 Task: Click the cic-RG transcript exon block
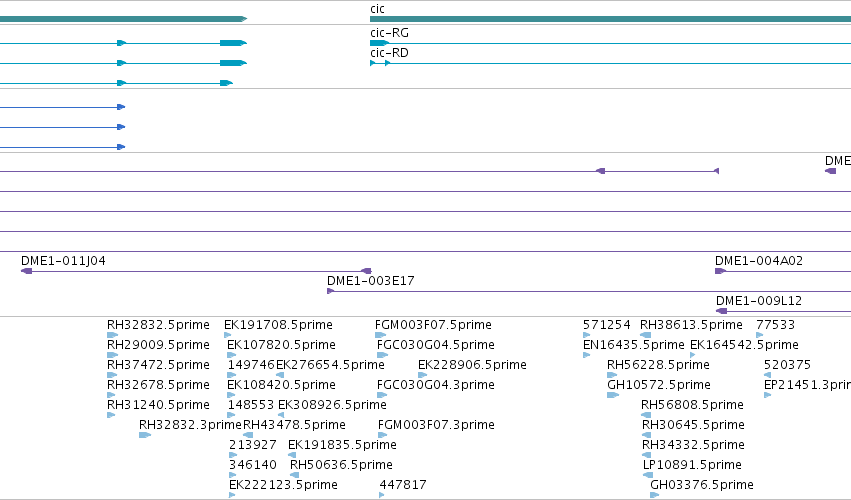379,43
